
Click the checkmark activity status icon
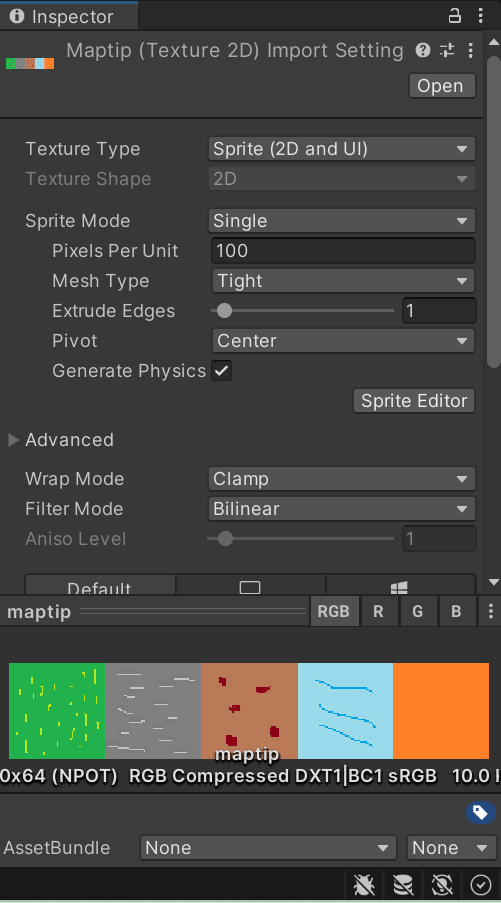click(481, 885)
